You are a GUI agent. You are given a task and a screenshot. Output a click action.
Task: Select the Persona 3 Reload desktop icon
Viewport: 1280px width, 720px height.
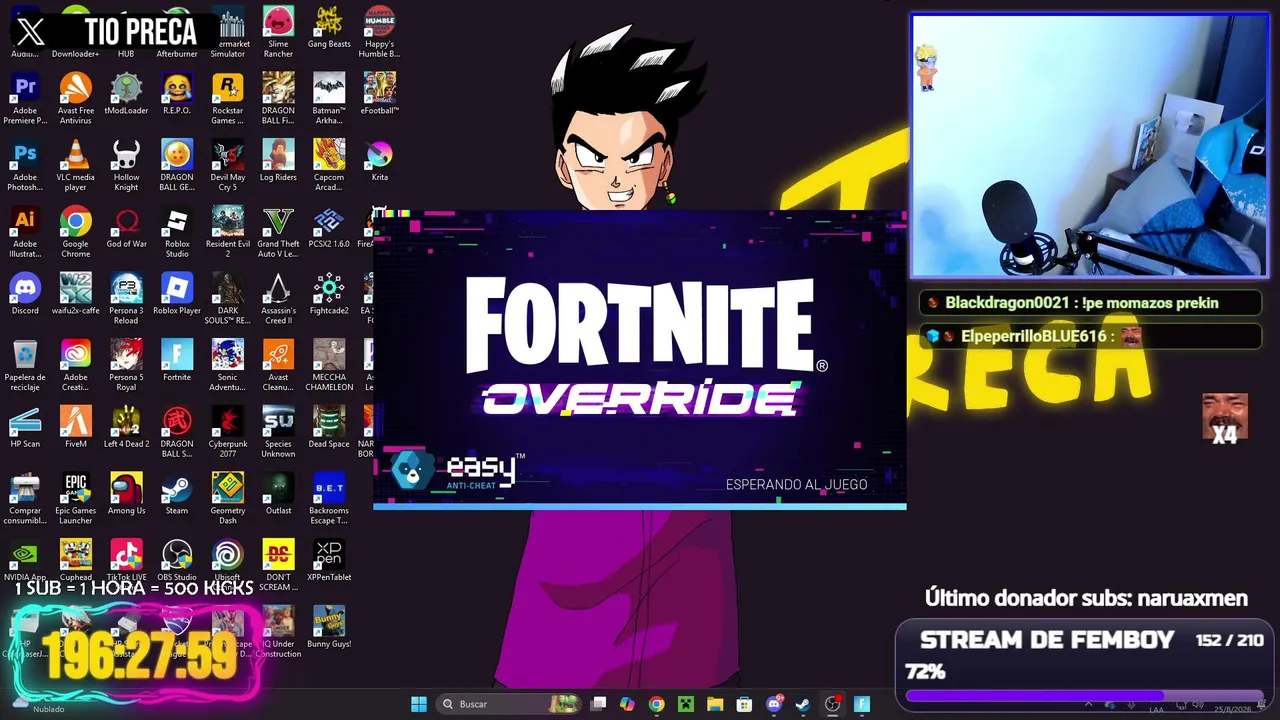[x=126, y=298]
